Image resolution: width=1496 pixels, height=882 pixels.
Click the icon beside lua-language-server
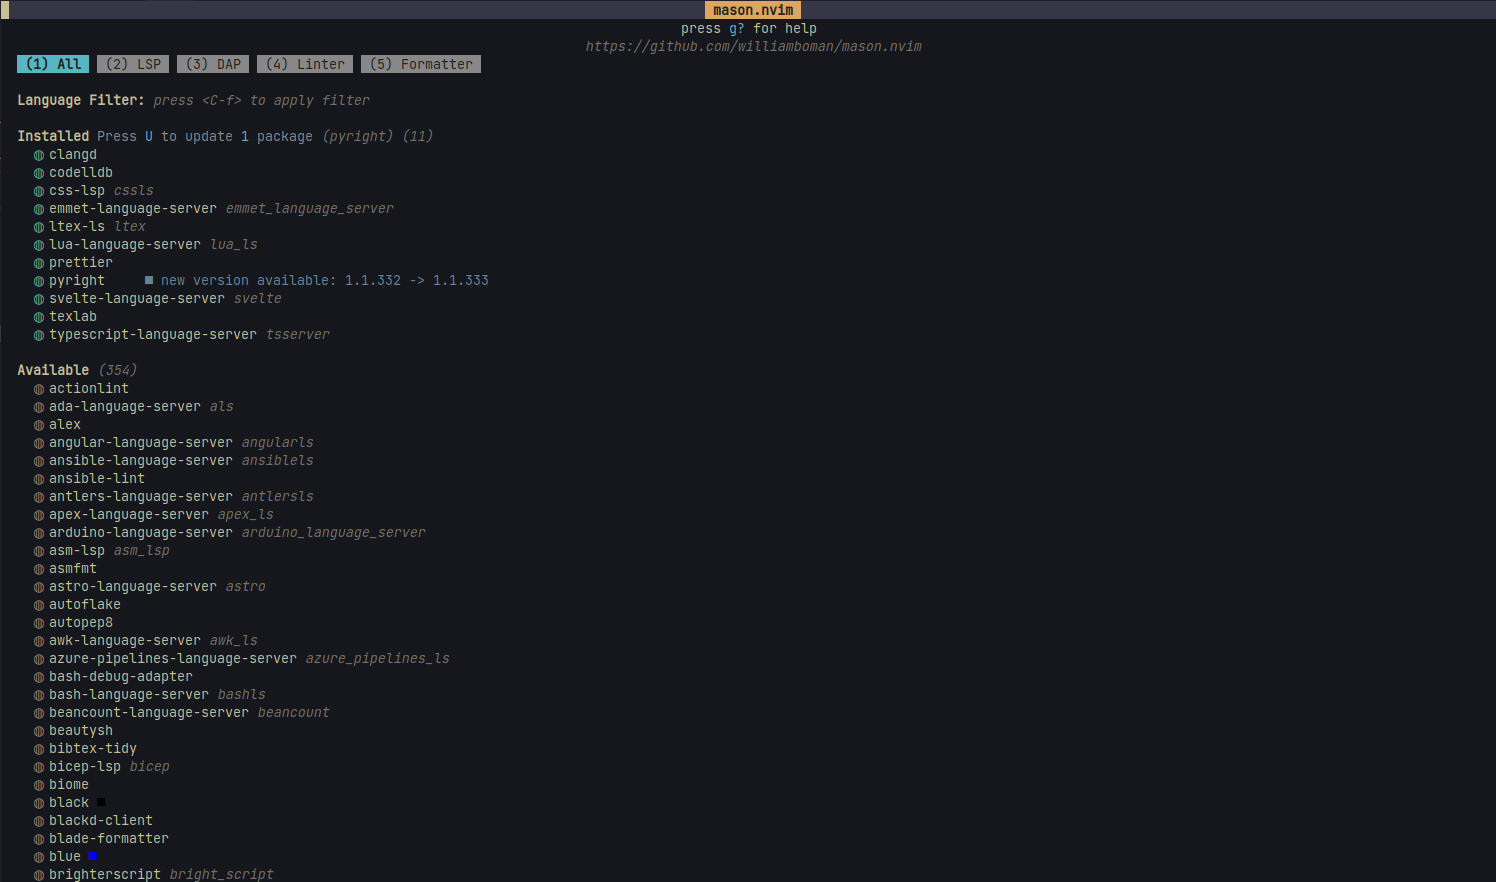tap(39, 245)
